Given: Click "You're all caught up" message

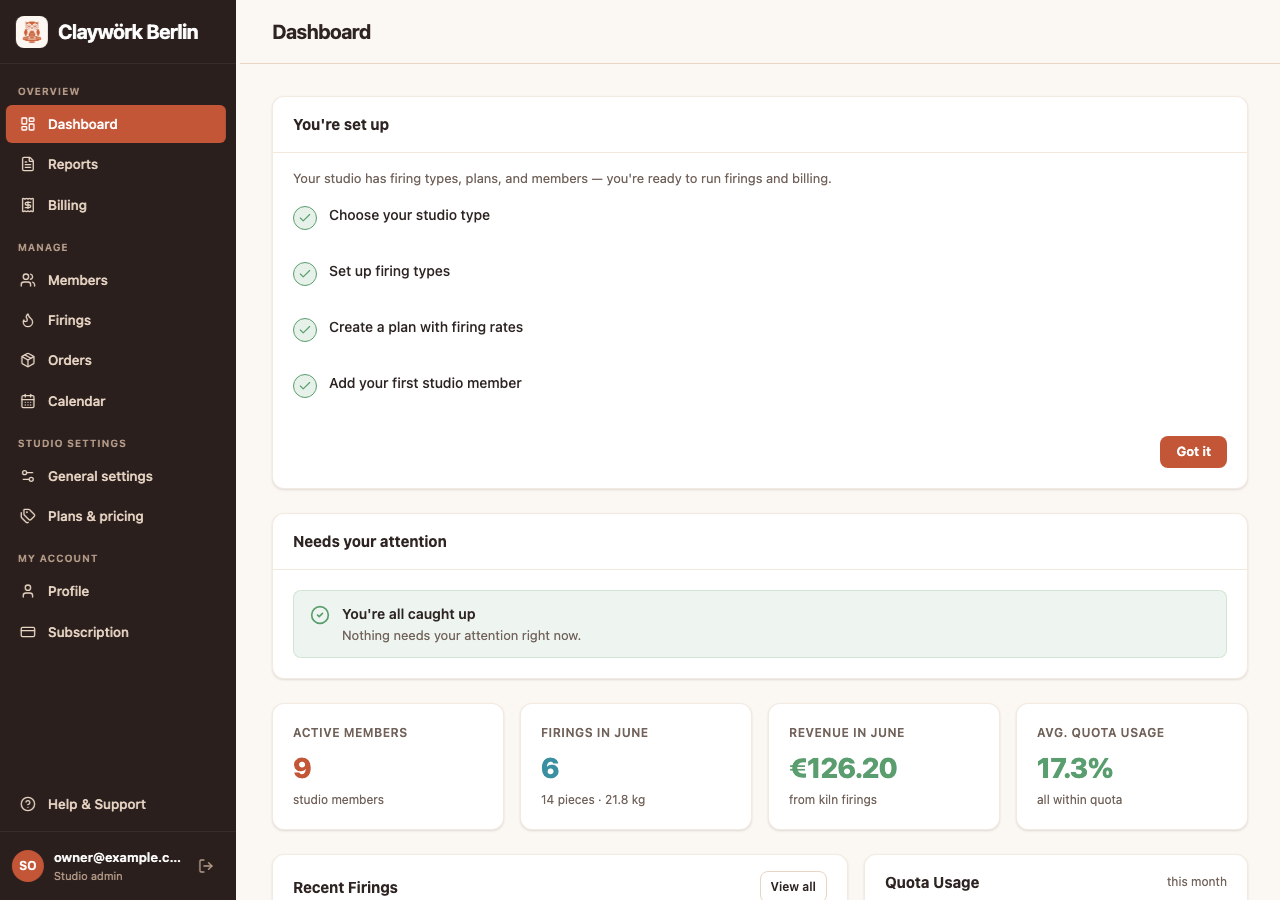Looking at the screenshot, I should click(x=409, y=614).
